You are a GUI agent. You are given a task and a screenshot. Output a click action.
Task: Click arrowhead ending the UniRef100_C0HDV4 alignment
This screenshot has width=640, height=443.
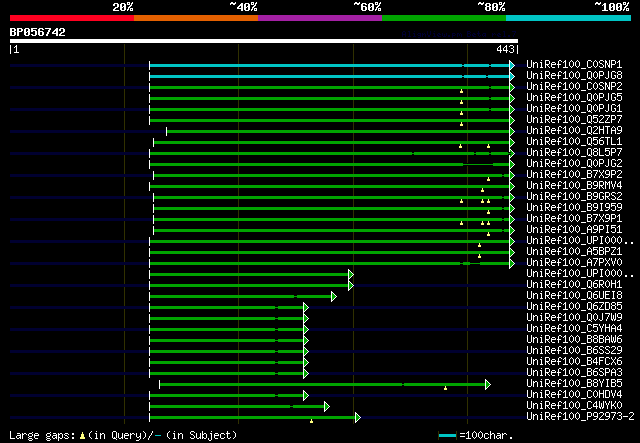click(306, 396)
